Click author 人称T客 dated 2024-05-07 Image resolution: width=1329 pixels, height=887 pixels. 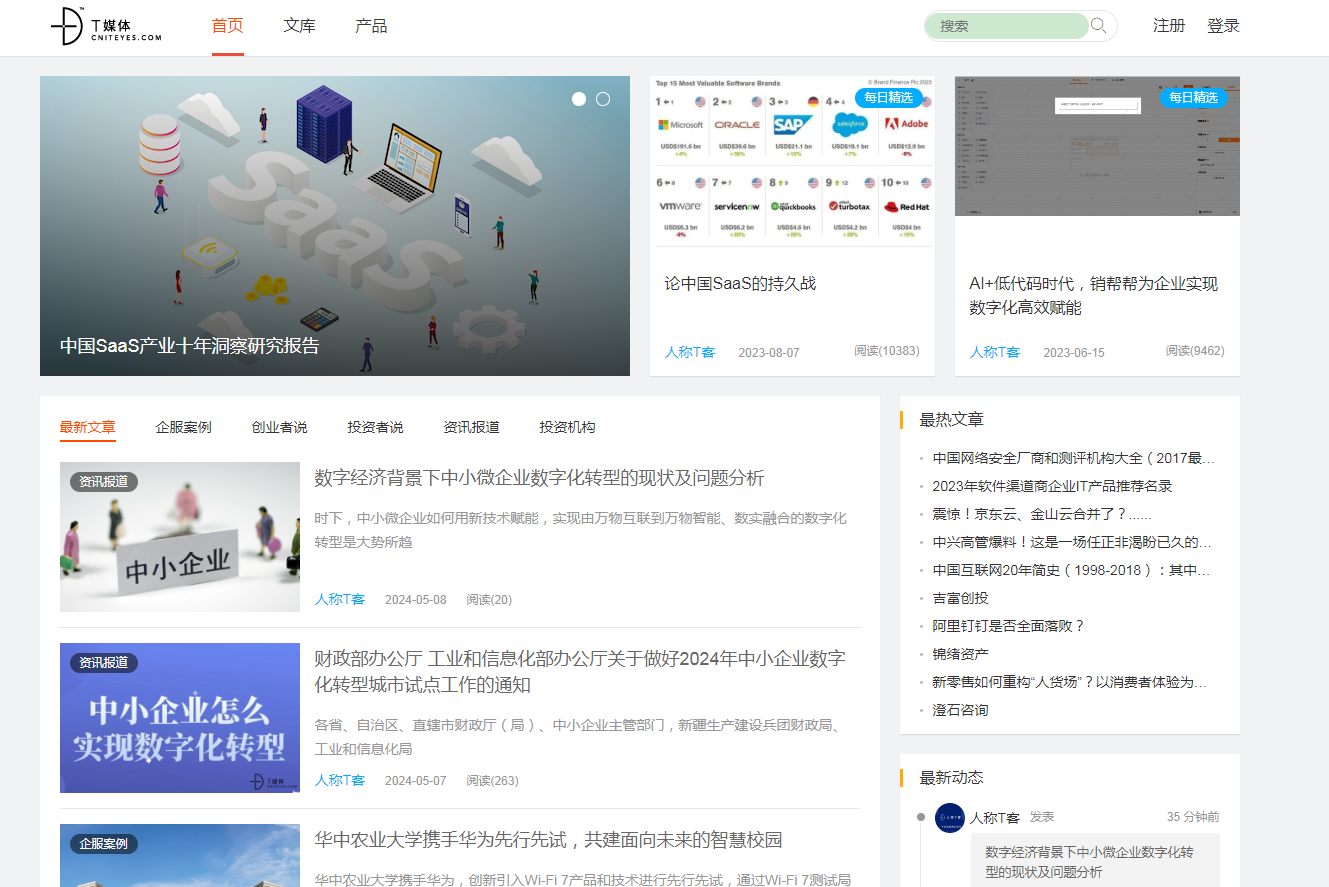[340, 780]
